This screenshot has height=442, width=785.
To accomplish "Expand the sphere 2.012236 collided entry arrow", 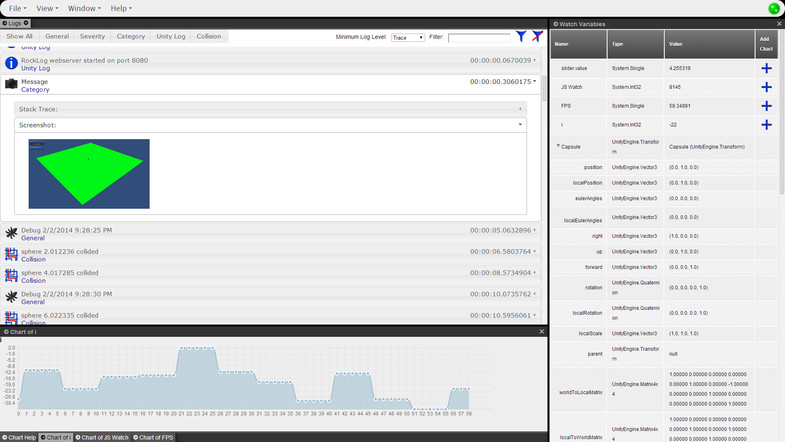I will [535, 251].
